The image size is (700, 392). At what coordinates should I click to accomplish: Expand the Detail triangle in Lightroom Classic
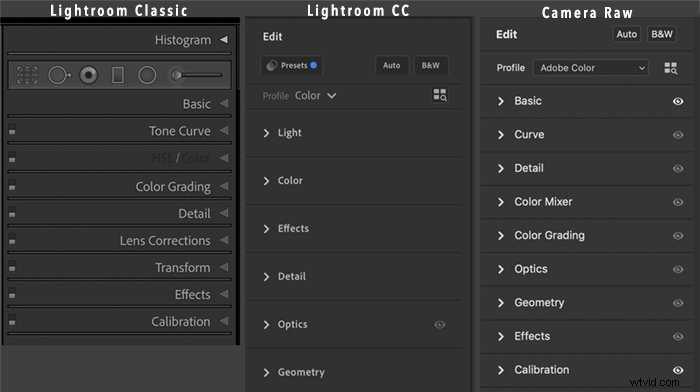224,213
